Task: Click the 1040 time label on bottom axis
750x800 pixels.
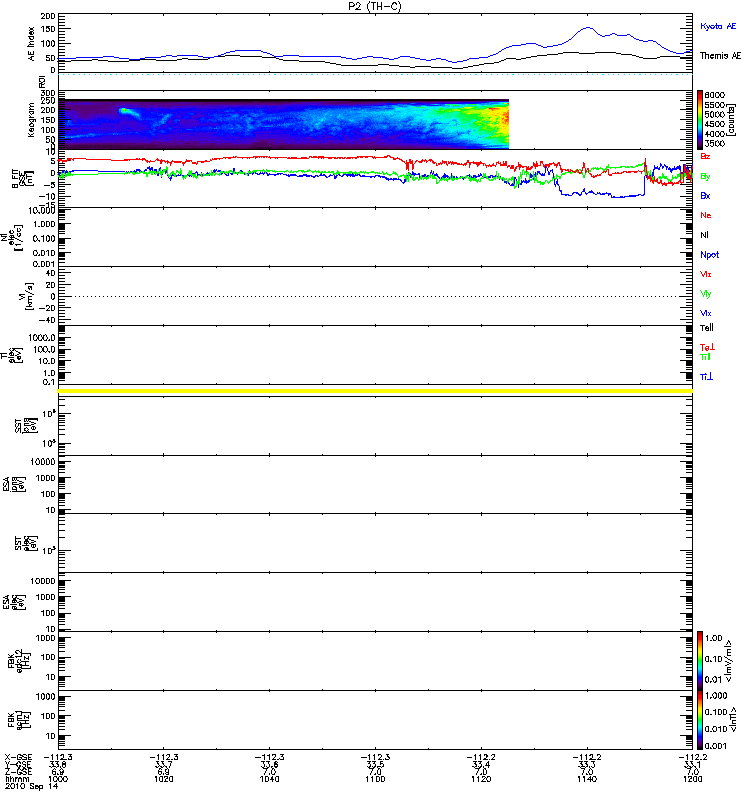Action: [269, 779]
